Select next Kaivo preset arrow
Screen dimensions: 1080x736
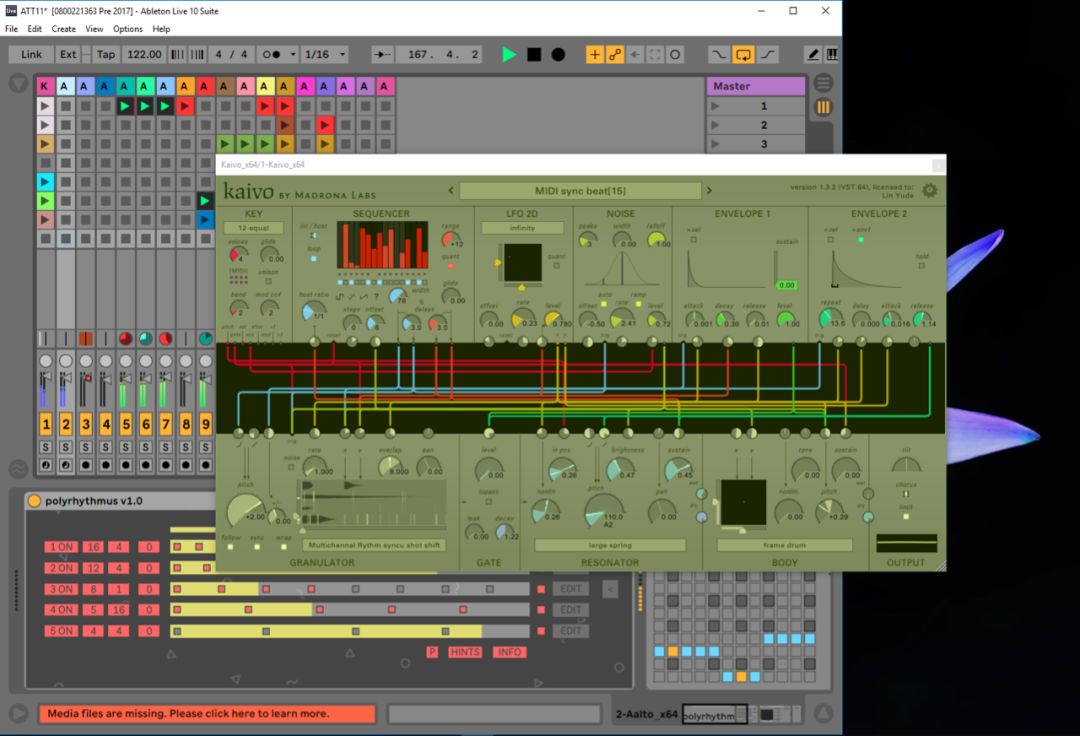[x=709, y=191]
